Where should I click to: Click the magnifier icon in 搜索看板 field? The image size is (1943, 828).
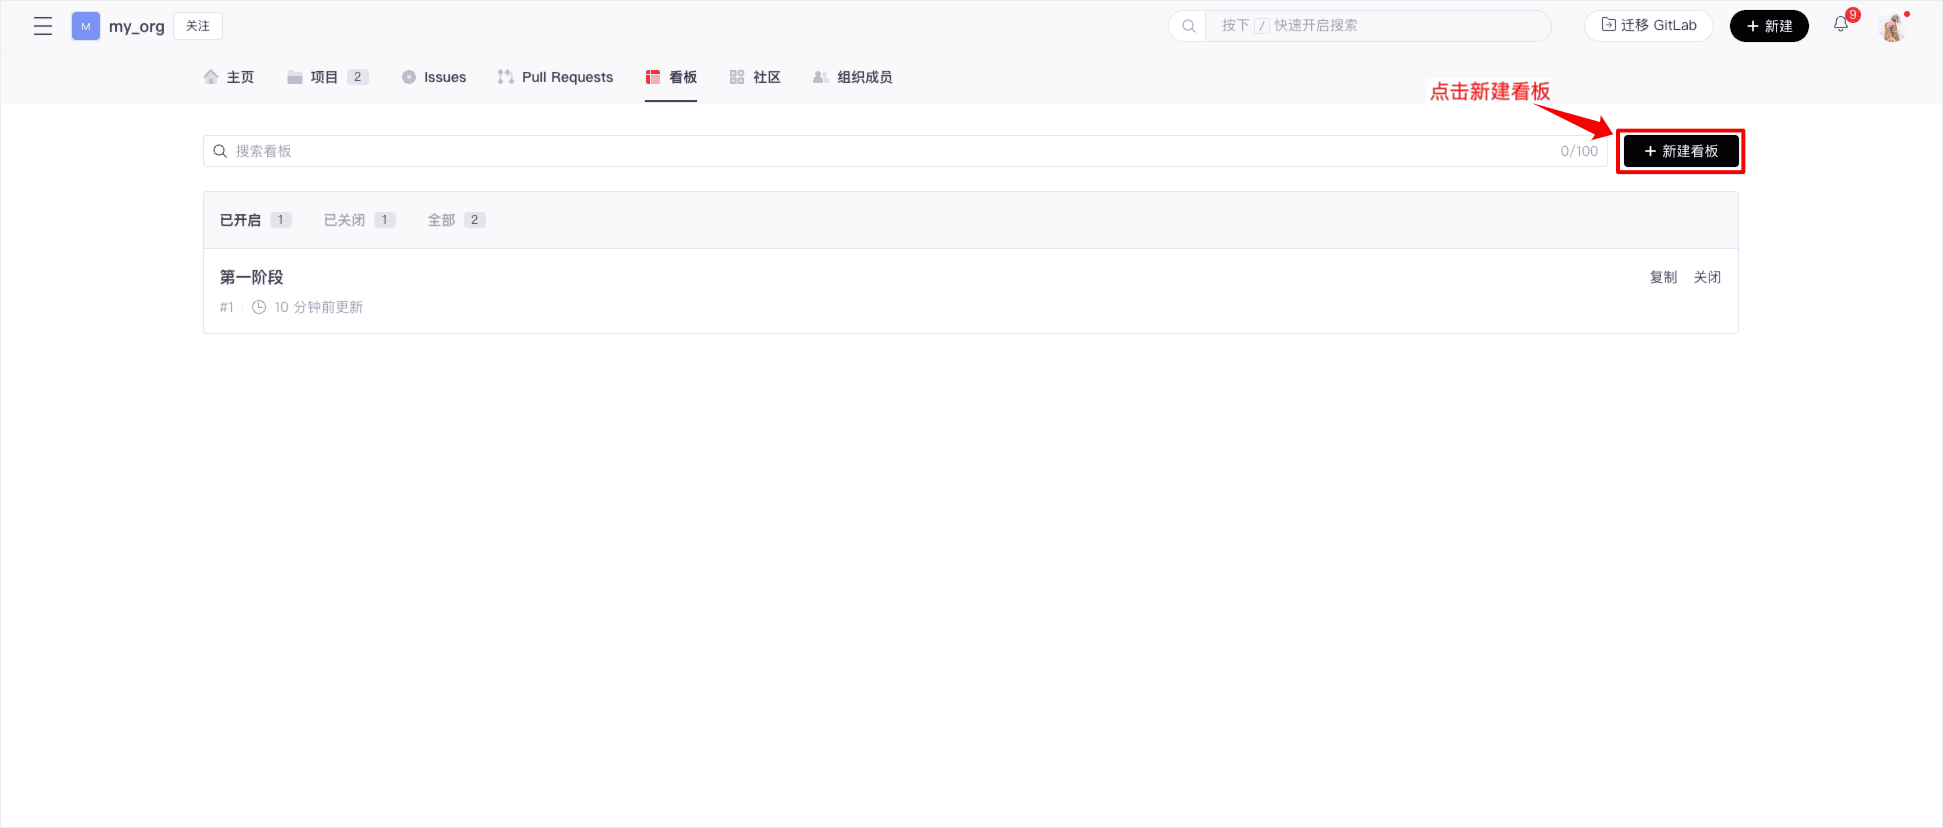pyautogui.click(x=220, y=151)
